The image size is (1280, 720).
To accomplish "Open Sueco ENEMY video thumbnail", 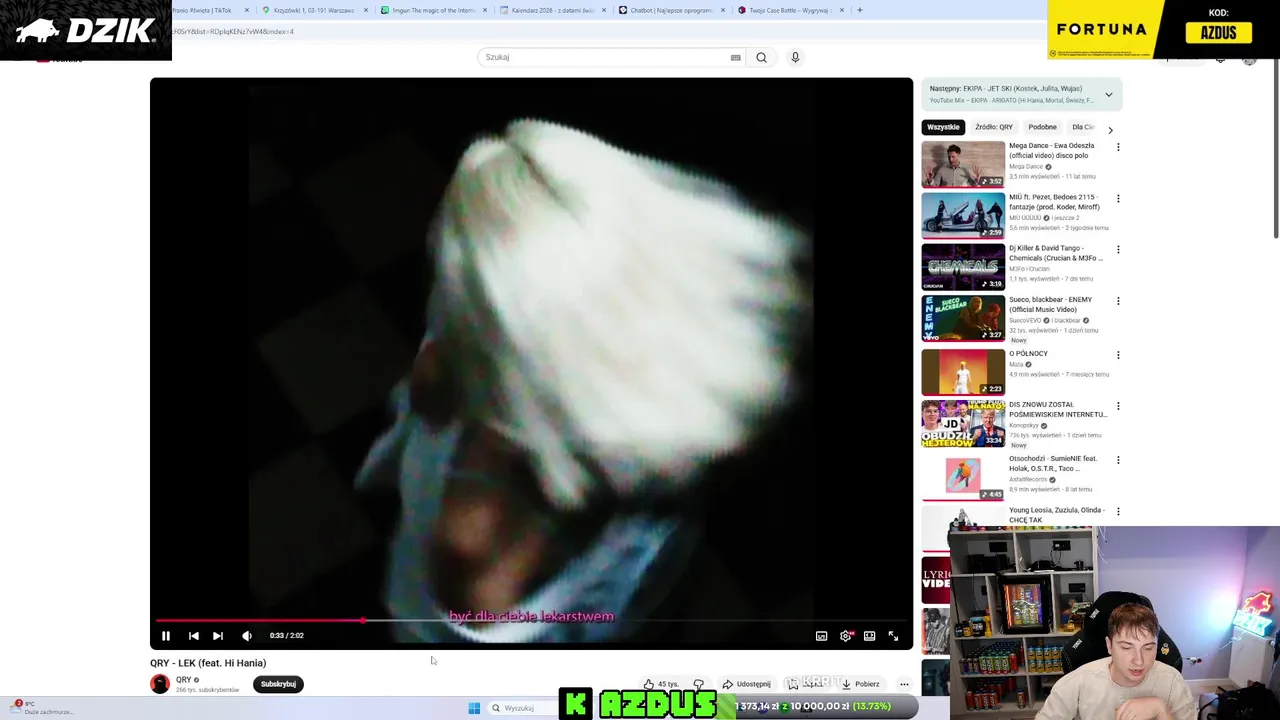I will click(x=963, y=318).
